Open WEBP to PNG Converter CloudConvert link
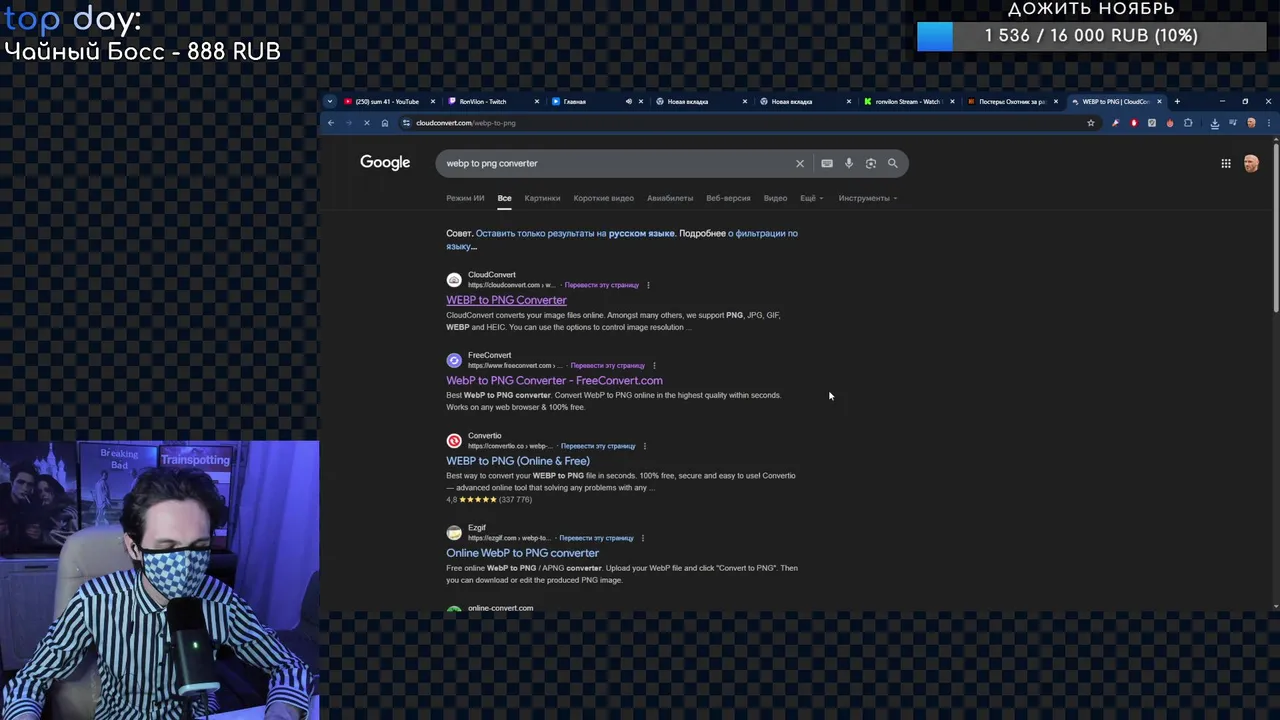This screenshot has height=720, width=1280. coord(506,300)
